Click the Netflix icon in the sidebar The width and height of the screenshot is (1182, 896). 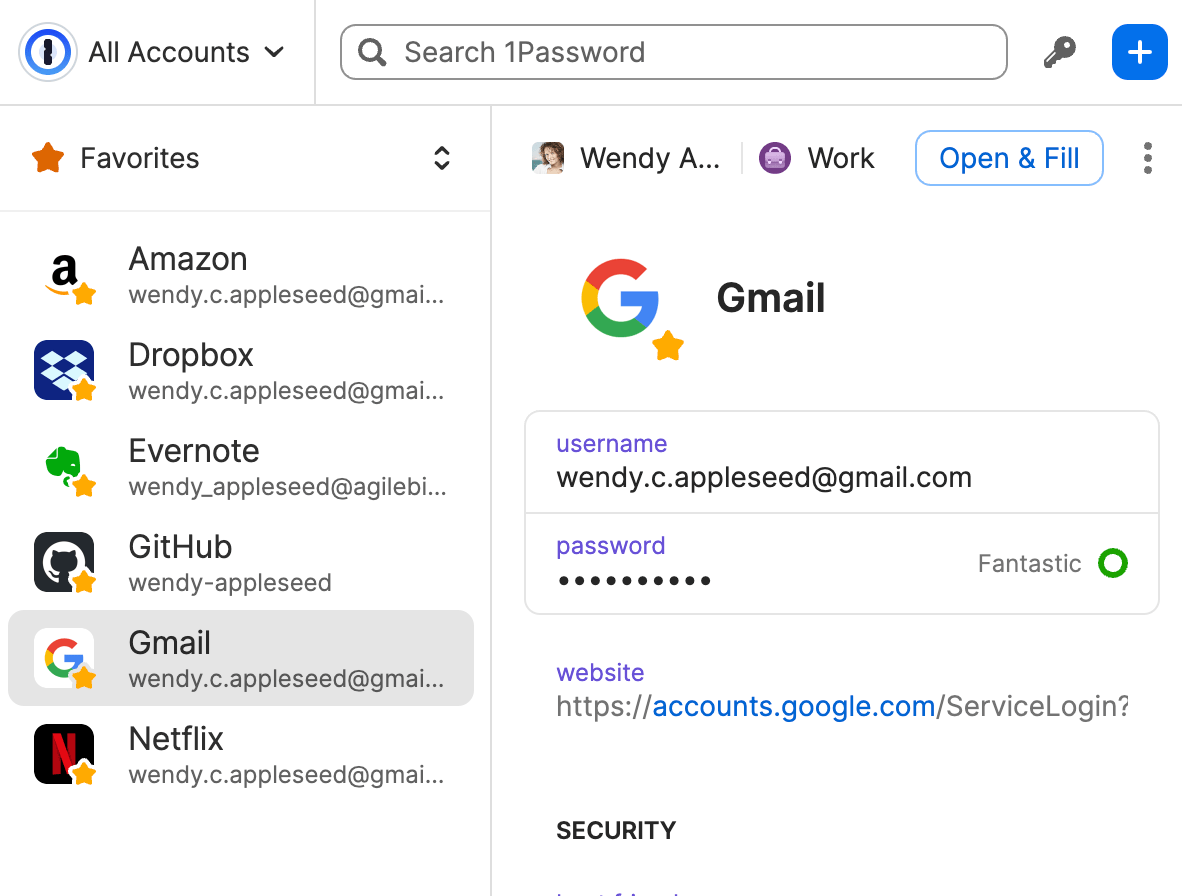(x=64, y=754)
